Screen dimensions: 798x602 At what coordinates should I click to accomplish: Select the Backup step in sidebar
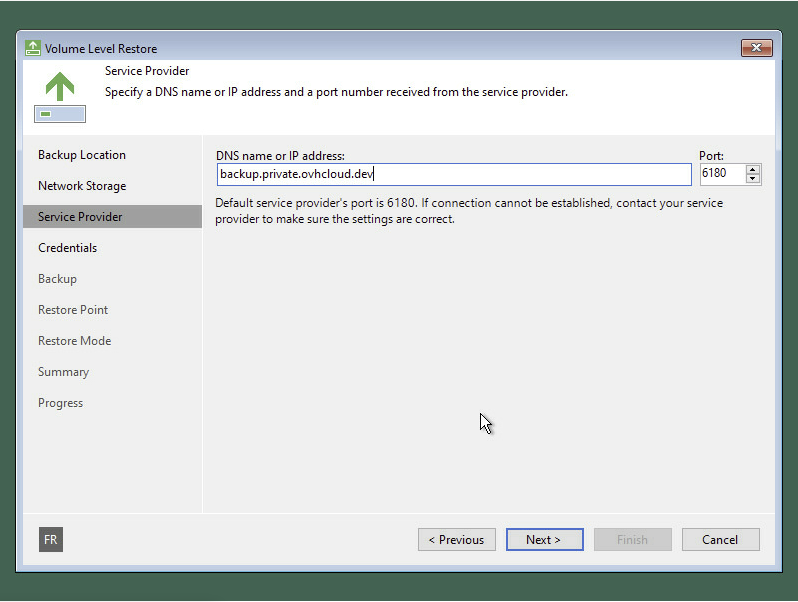(x=57, y=279)
